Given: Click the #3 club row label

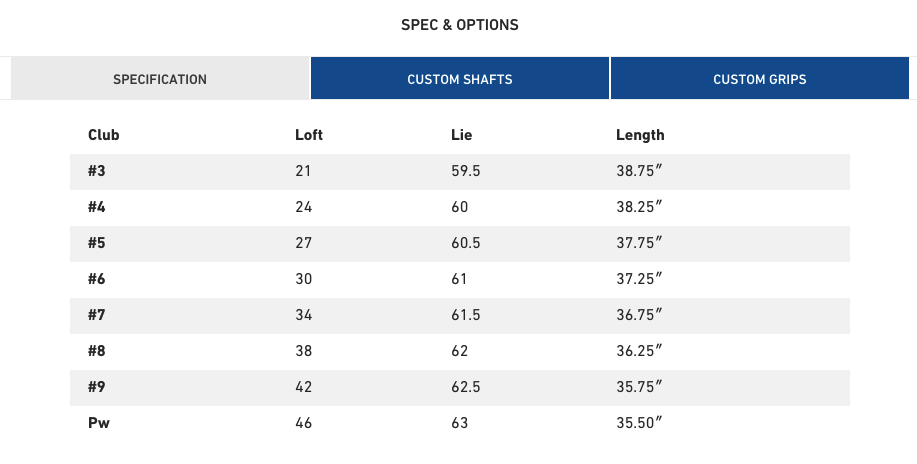Looking at the screenshot, I should point(96,171).
